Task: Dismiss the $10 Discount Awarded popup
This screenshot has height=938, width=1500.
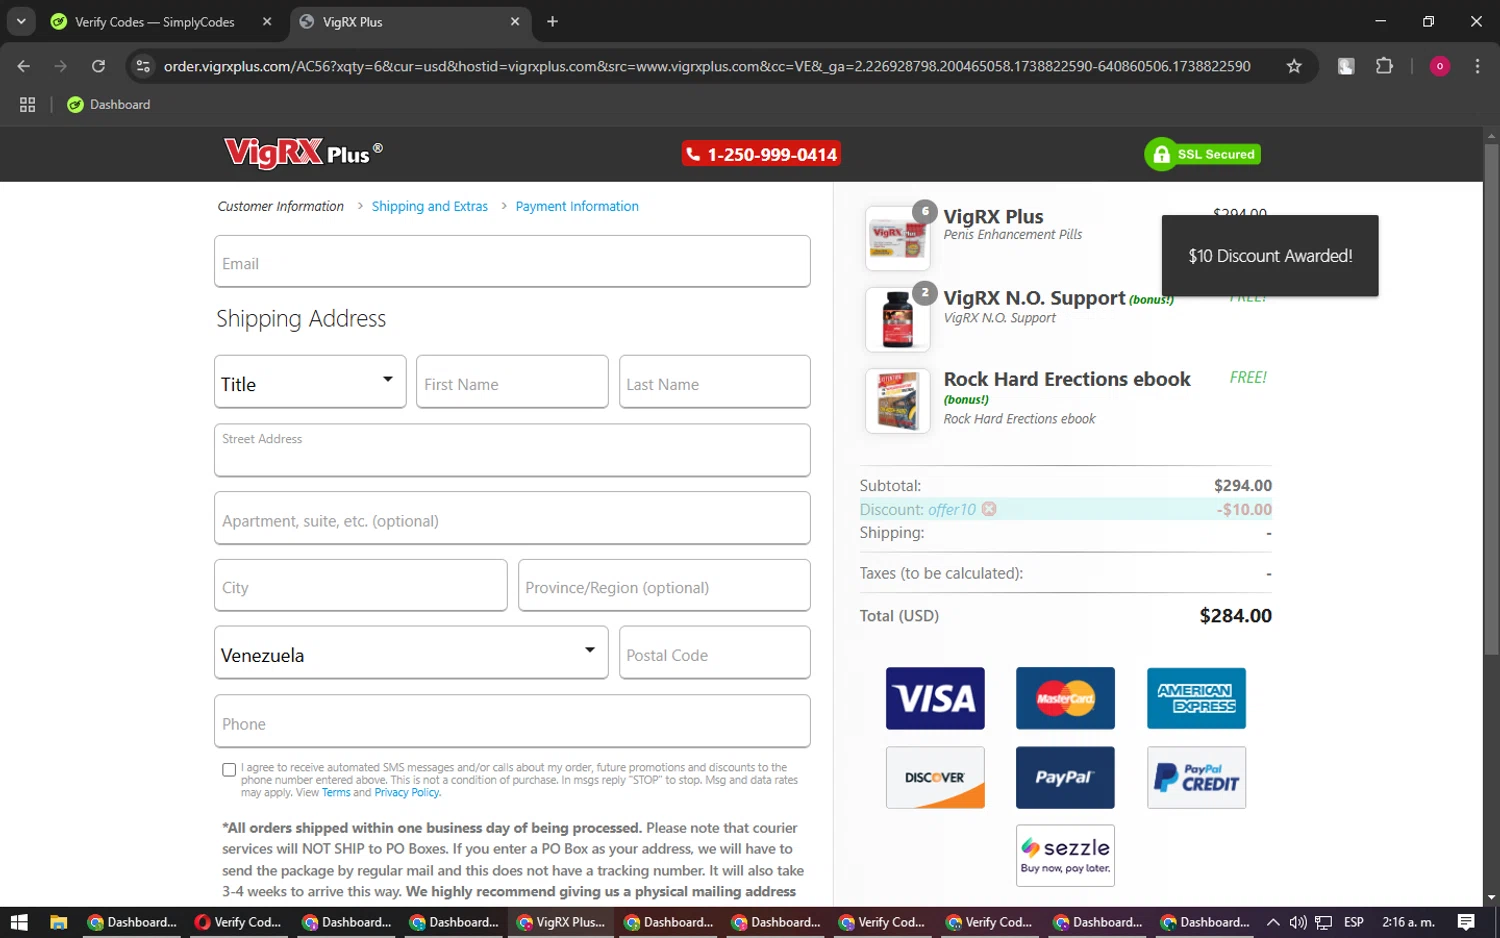Action: (1270, 255)
